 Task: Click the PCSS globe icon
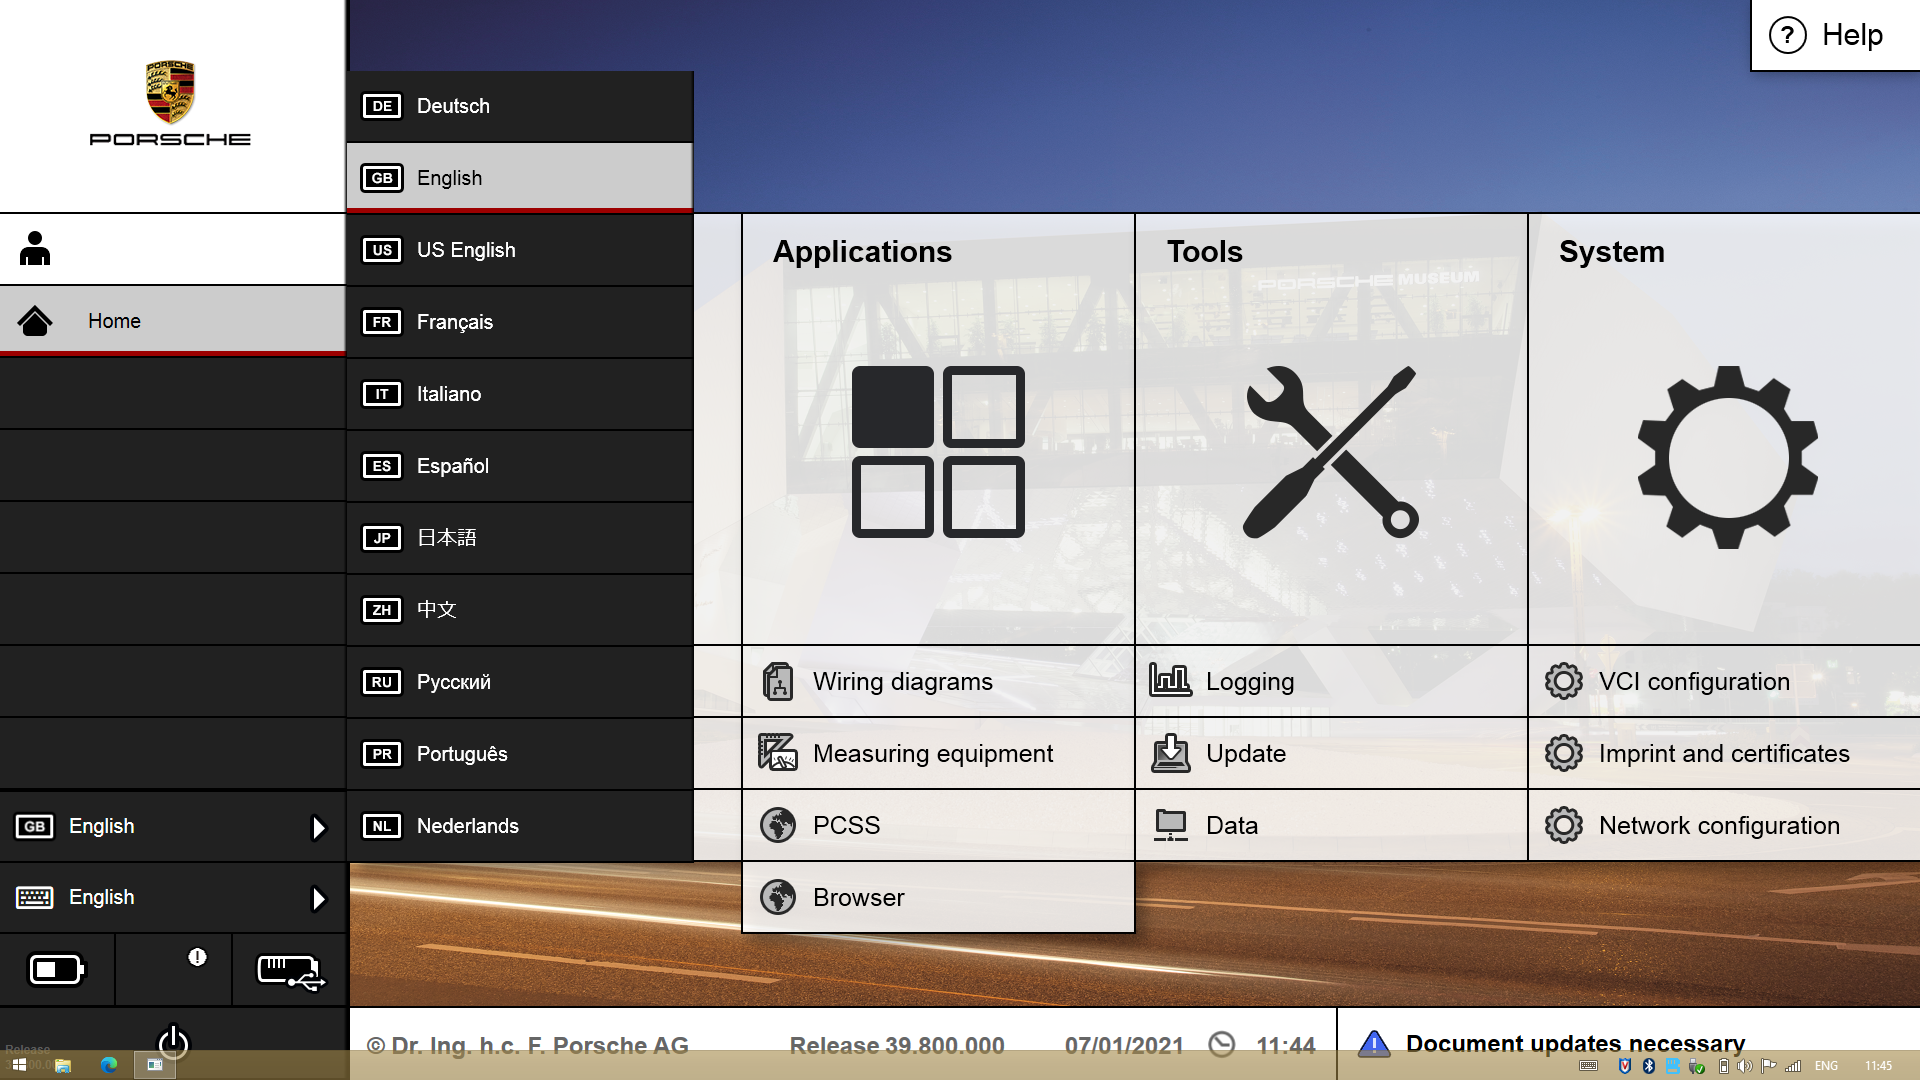point(778,824)
